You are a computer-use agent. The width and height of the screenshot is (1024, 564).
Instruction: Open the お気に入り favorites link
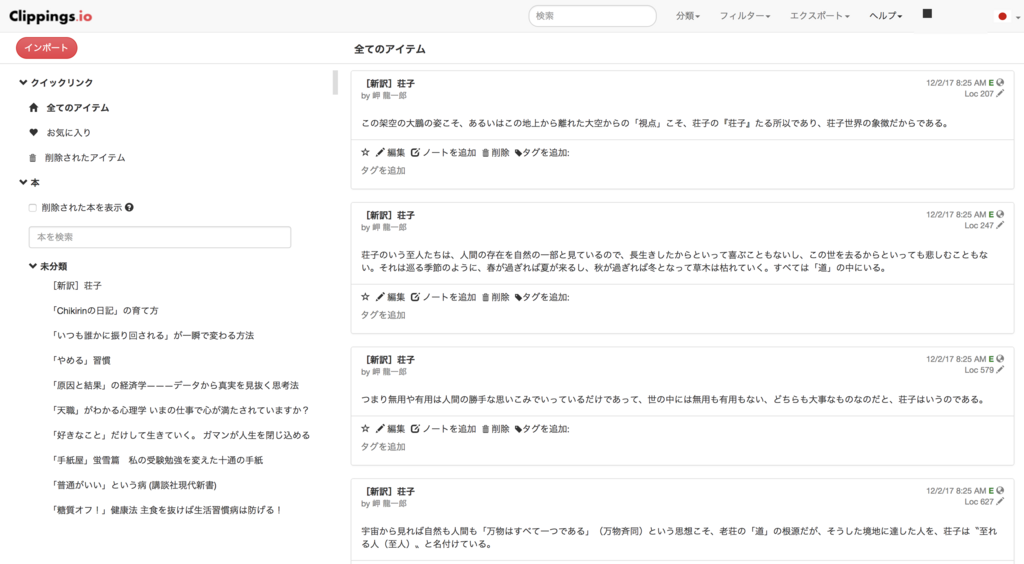pos(69,133)
